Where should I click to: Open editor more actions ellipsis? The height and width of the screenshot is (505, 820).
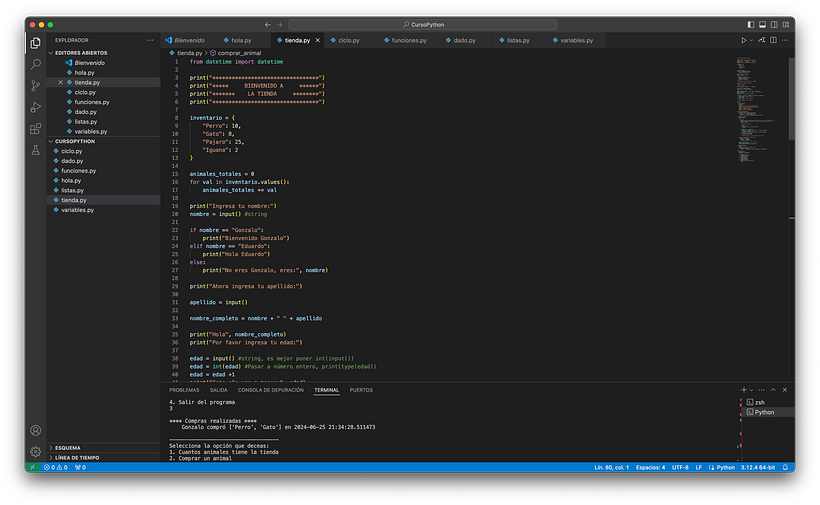pyautogui.click(x=785, y=40)
